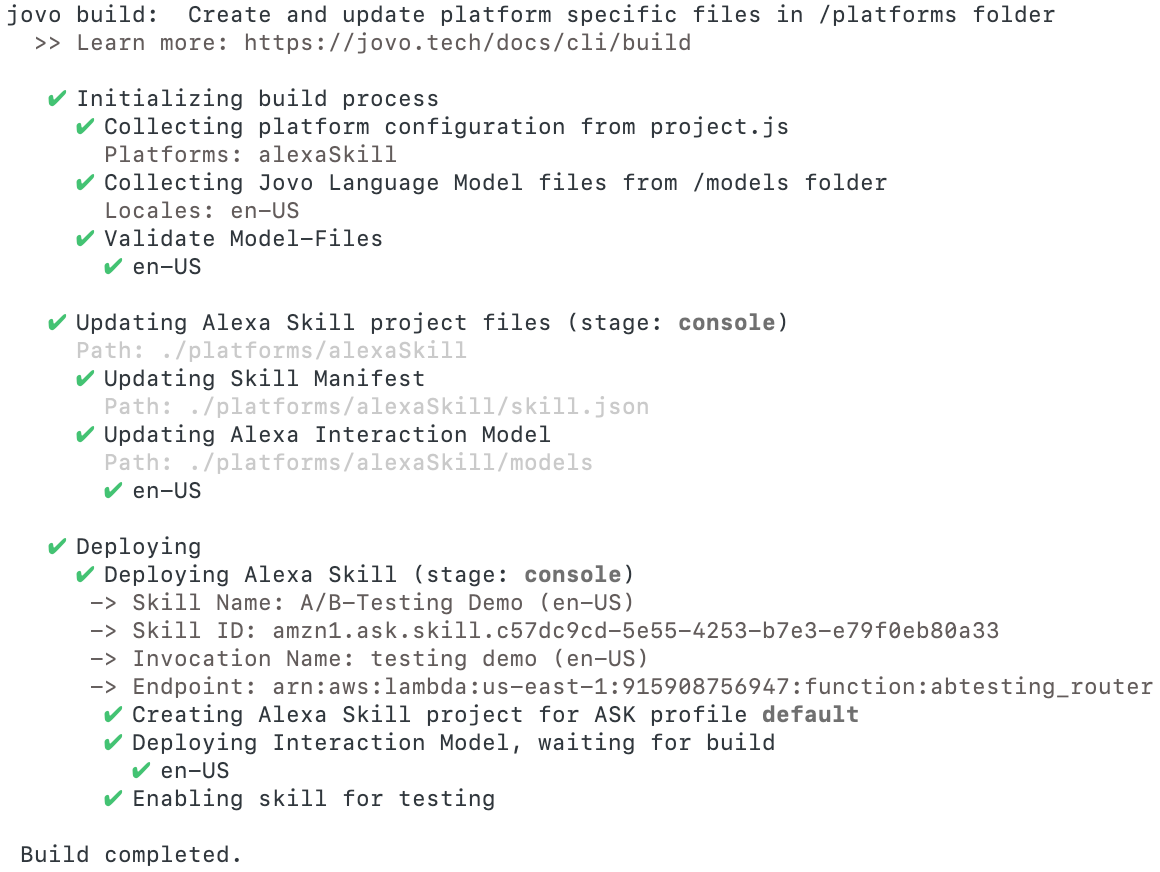Click the checkmark beside "Initializing build process"

(57, 99)
